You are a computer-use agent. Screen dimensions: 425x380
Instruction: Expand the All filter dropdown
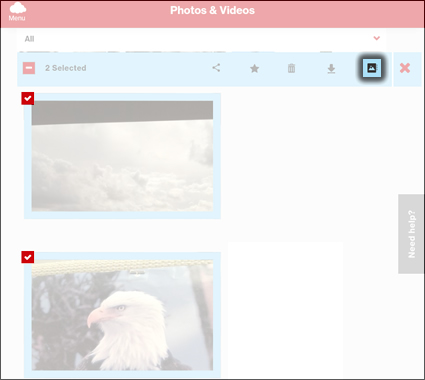pos(201,39)
